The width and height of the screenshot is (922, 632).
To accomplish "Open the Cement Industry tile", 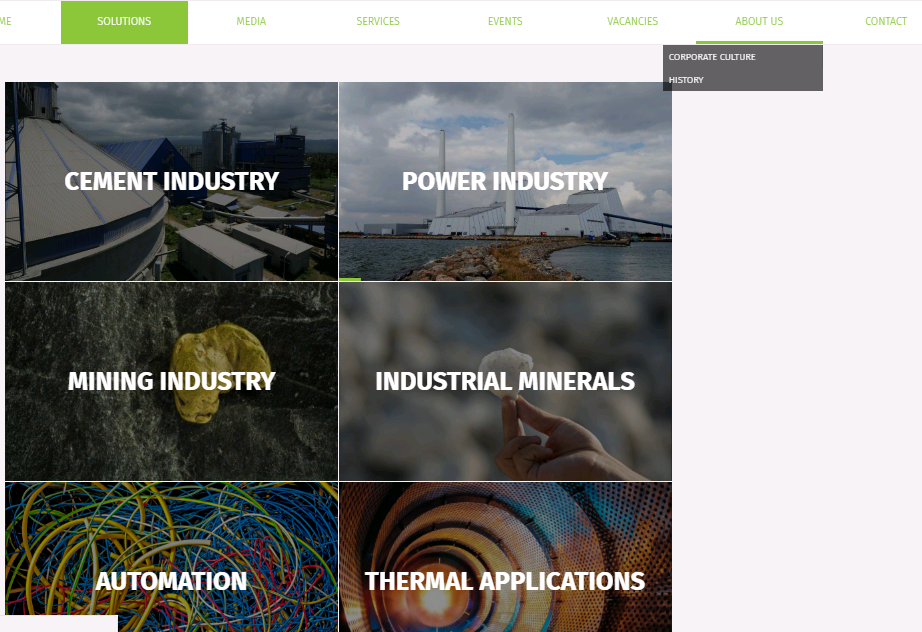I will pos(171,181).
